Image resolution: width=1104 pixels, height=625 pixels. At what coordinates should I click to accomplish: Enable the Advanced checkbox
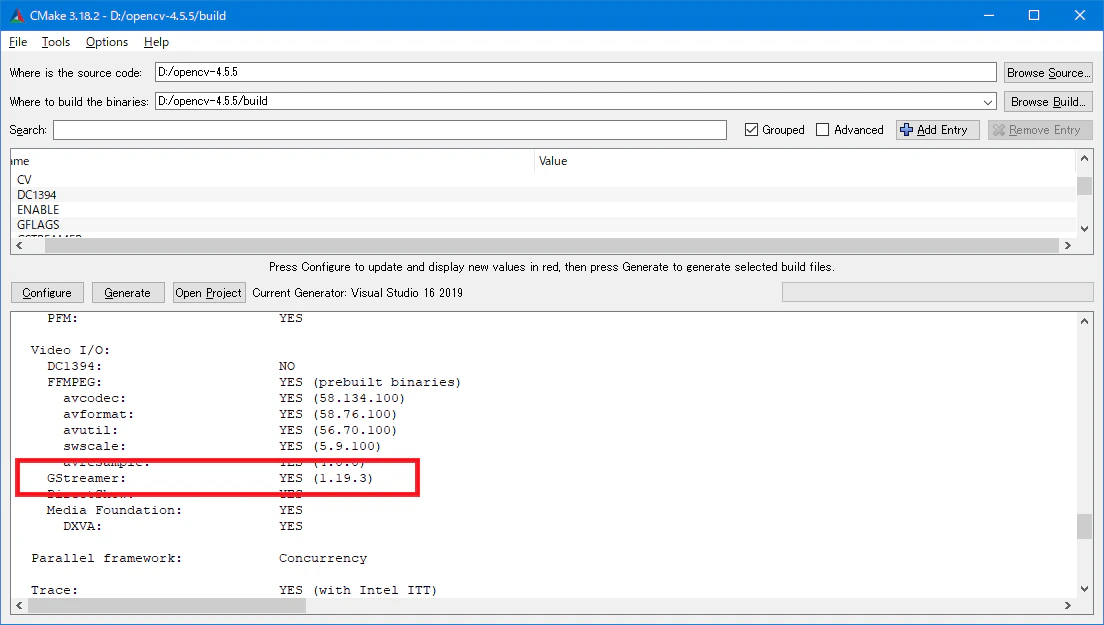click(822, 130)
